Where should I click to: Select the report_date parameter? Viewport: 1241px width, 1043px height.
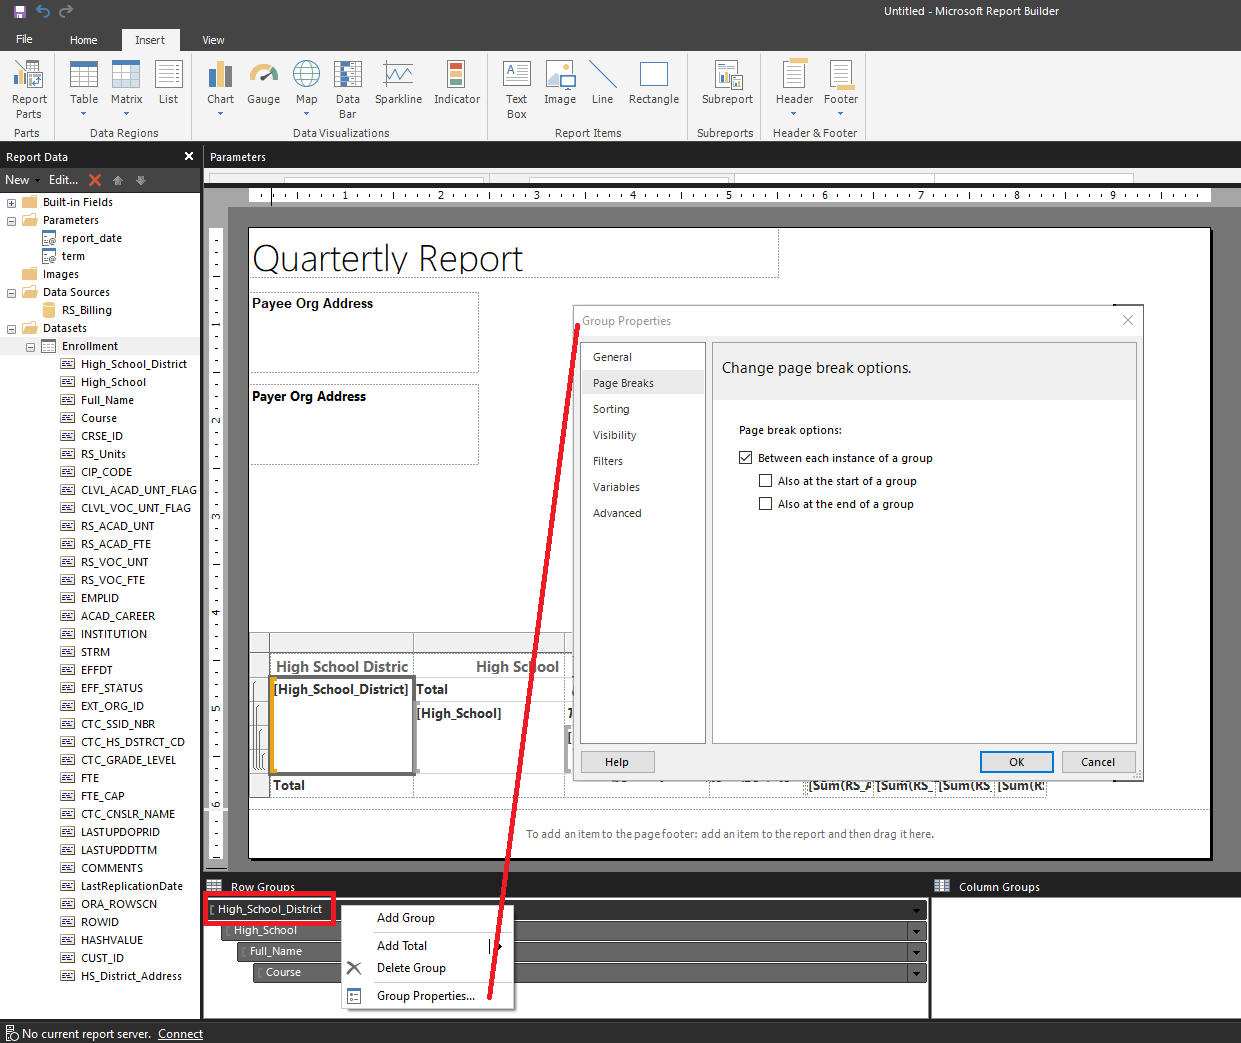click(x=92, y=239)
